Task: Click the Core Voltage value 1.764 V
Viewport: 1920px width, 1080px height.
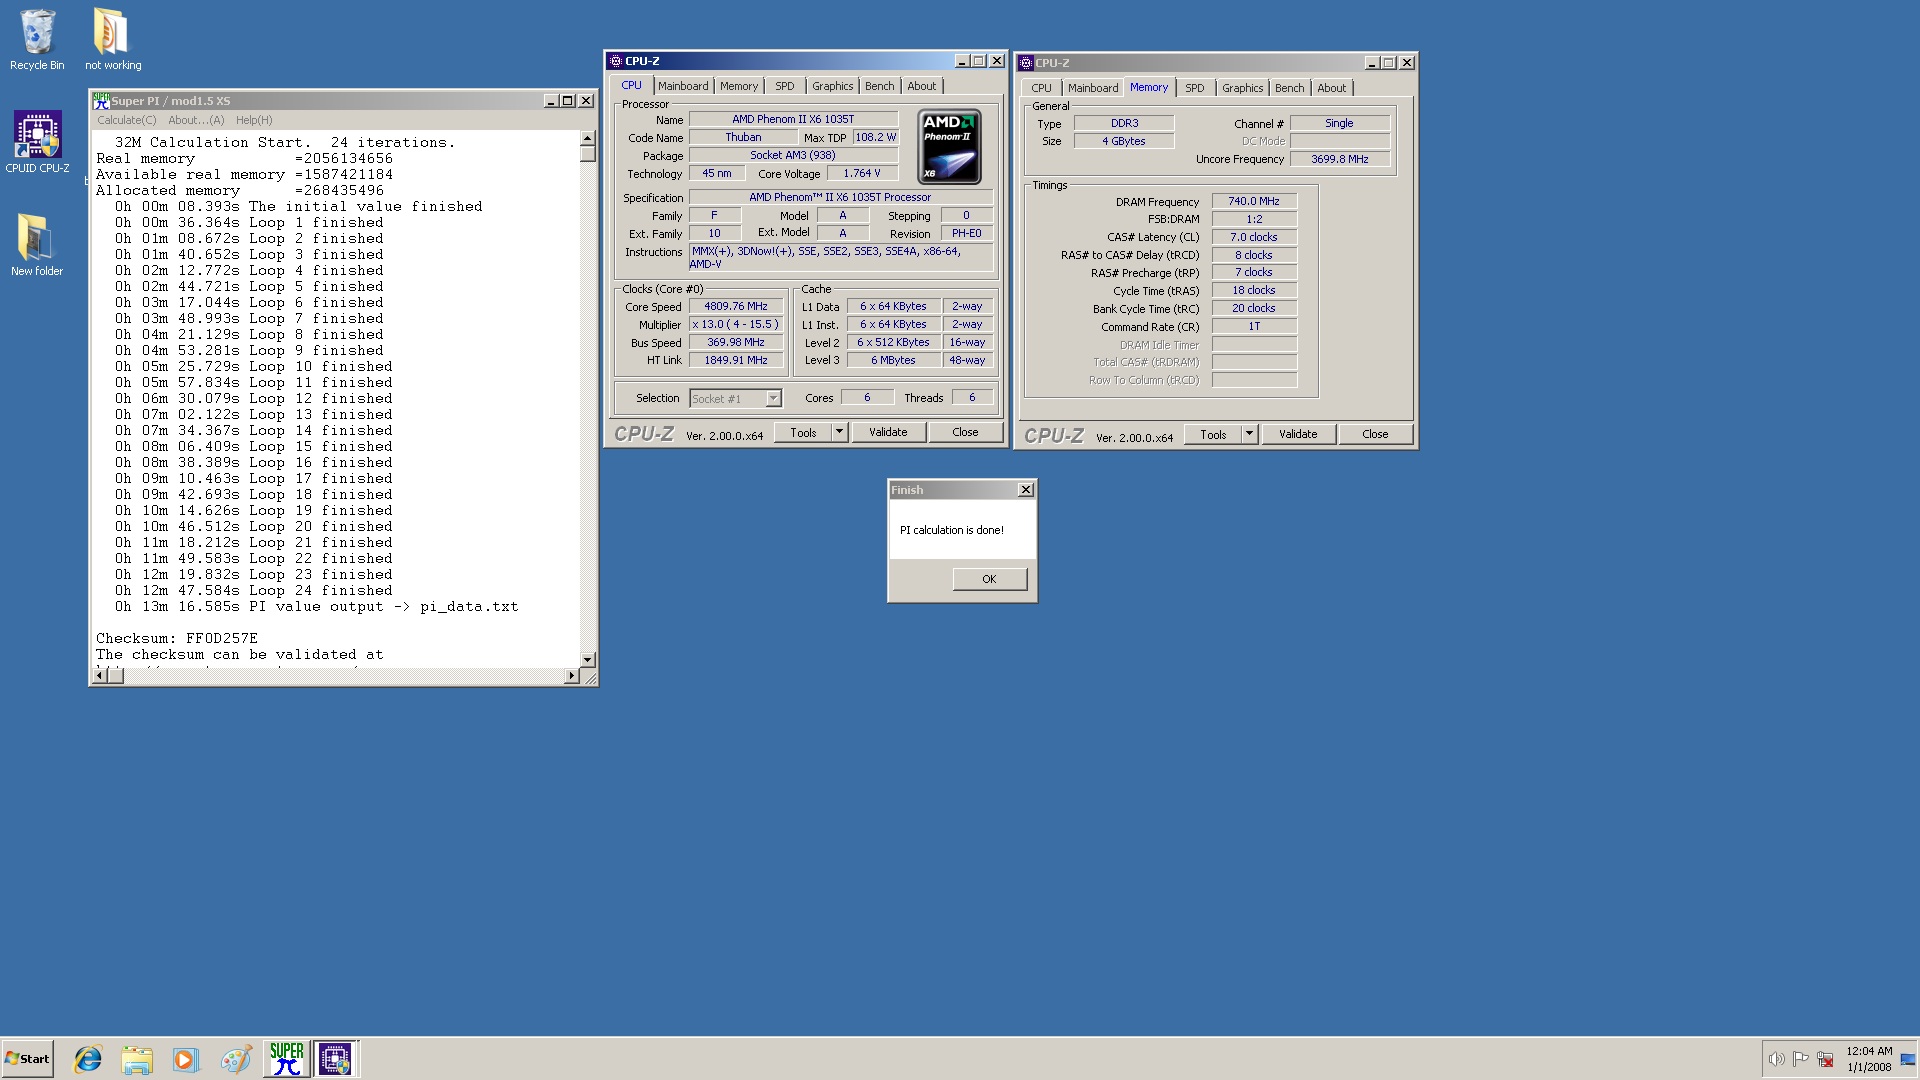Action: (862, 173)
